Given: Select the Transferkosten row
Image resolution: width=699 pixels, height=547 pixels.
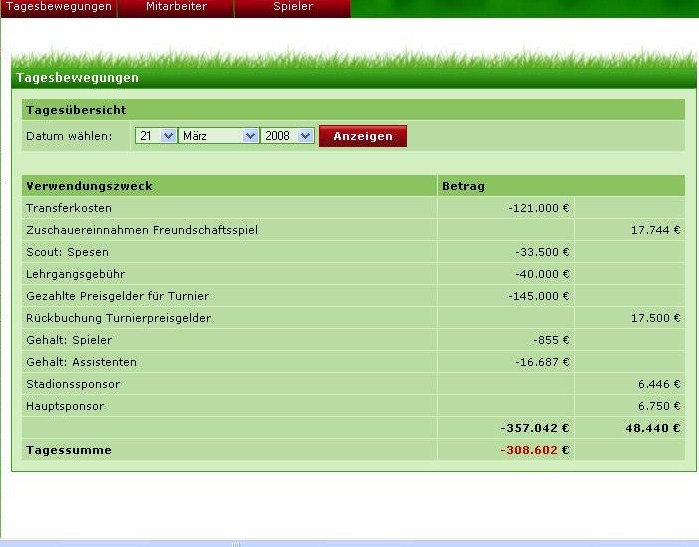Looking at the screenshot, I should tap(69, 208).
